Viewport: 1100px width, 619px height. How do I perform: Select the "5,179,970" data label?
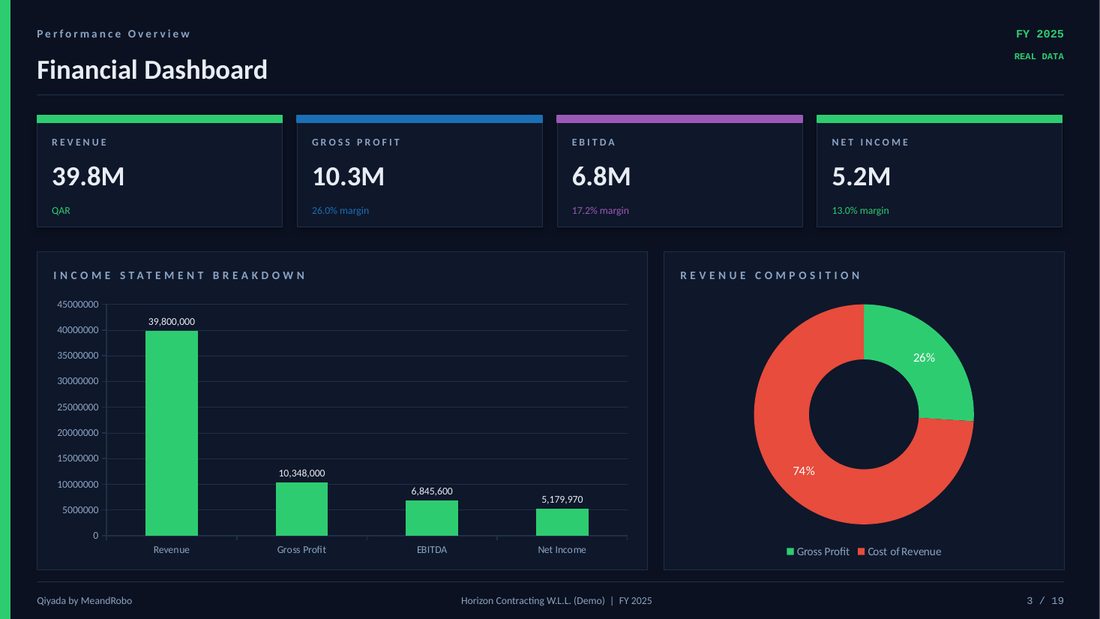click(562, 500)
